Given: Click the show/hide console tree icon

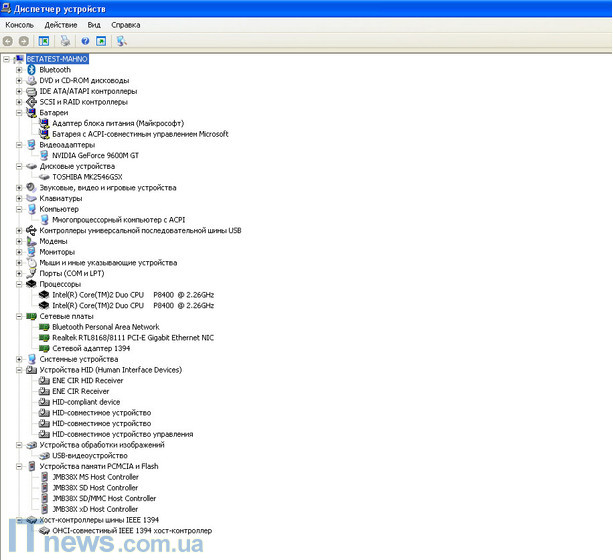Looking at the screenshot, I should coord(43,41).
